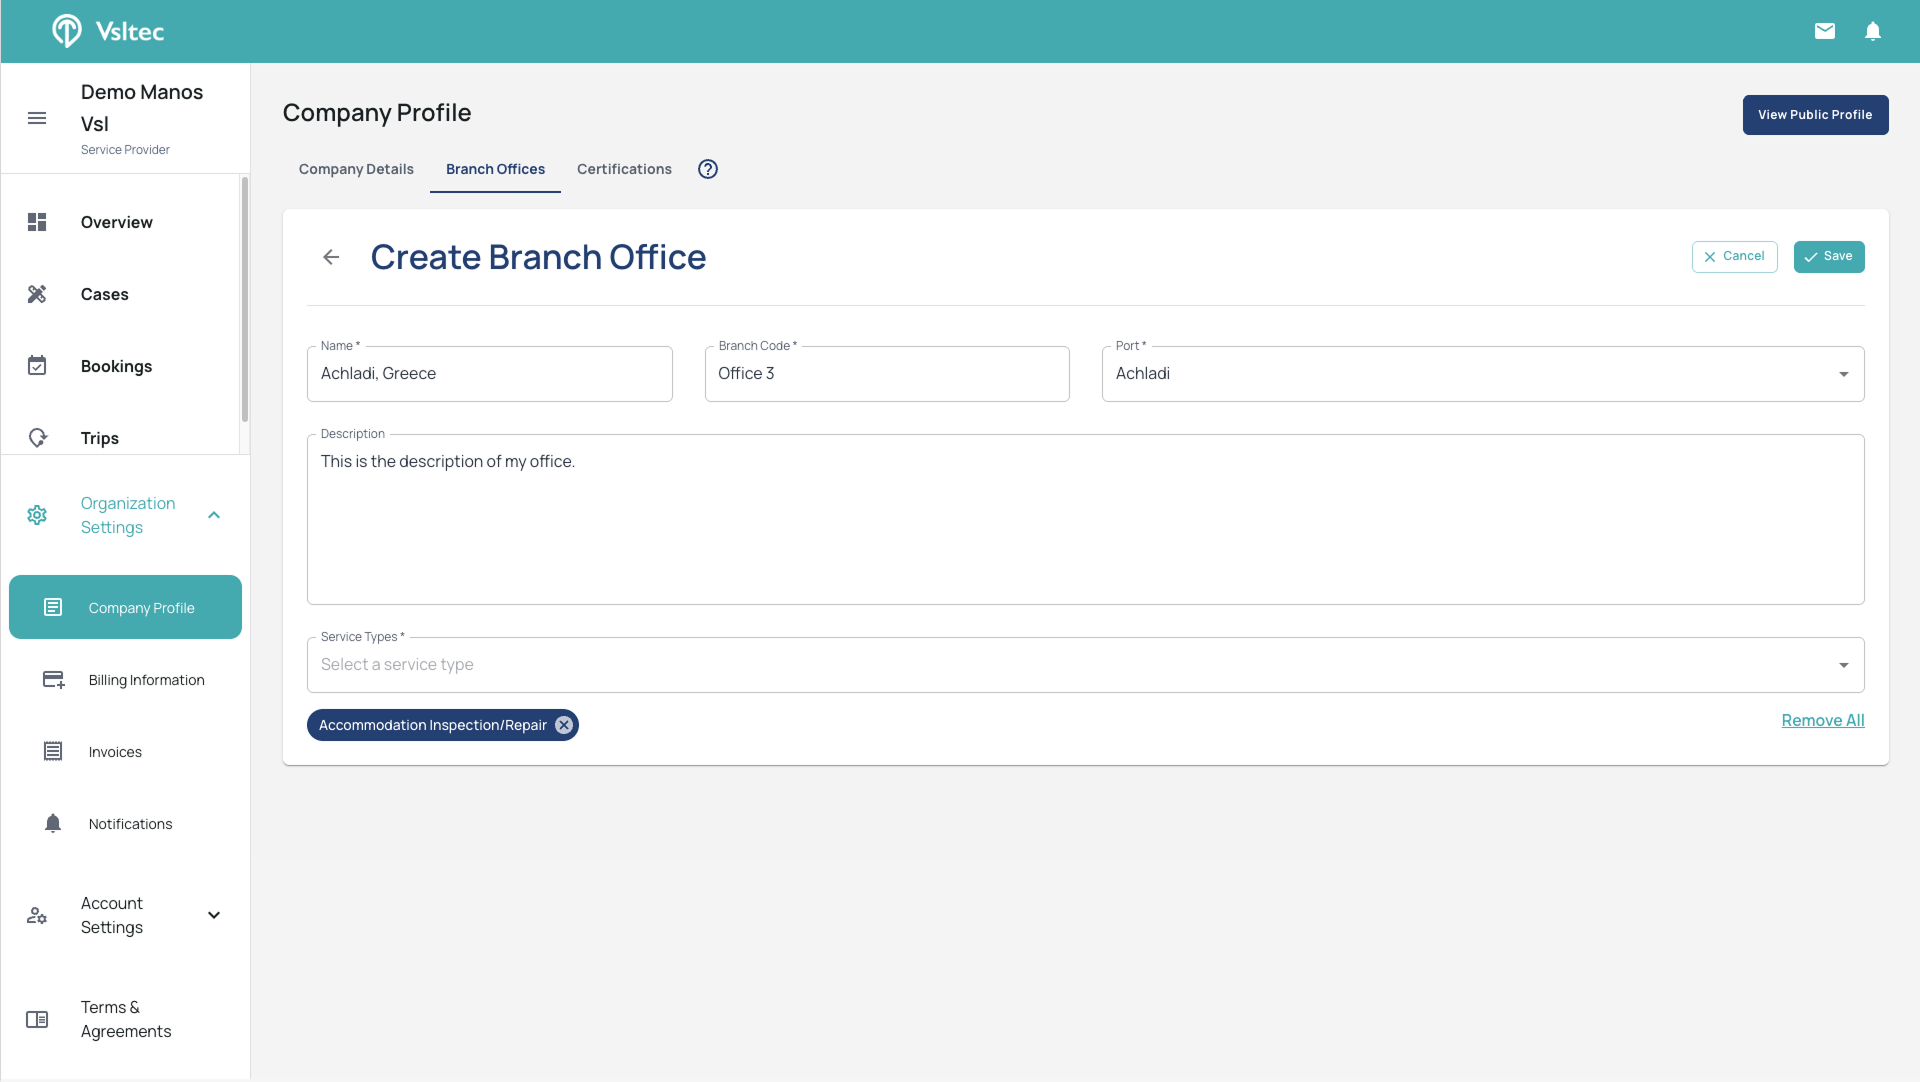Image resolution: width=1920 pixels, height=1082 pixels.
Task: Switch to Certifications tab
Action: [624, 169]
